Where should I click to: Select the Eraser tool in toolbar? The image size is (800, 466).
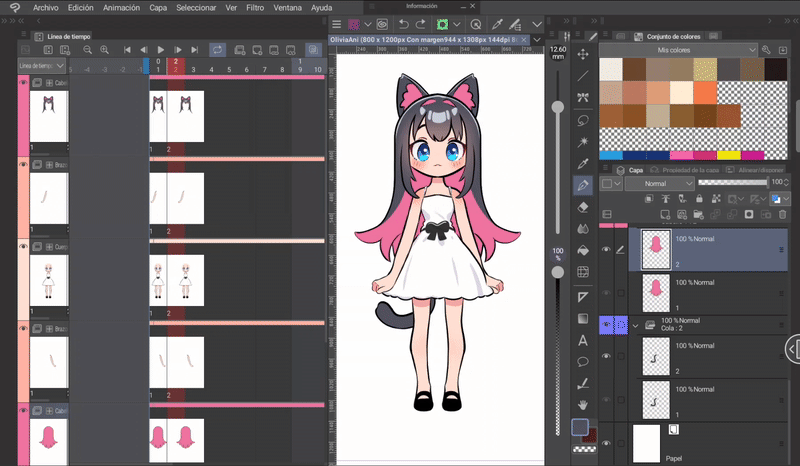pyautogui.click(x=583, y=208)
